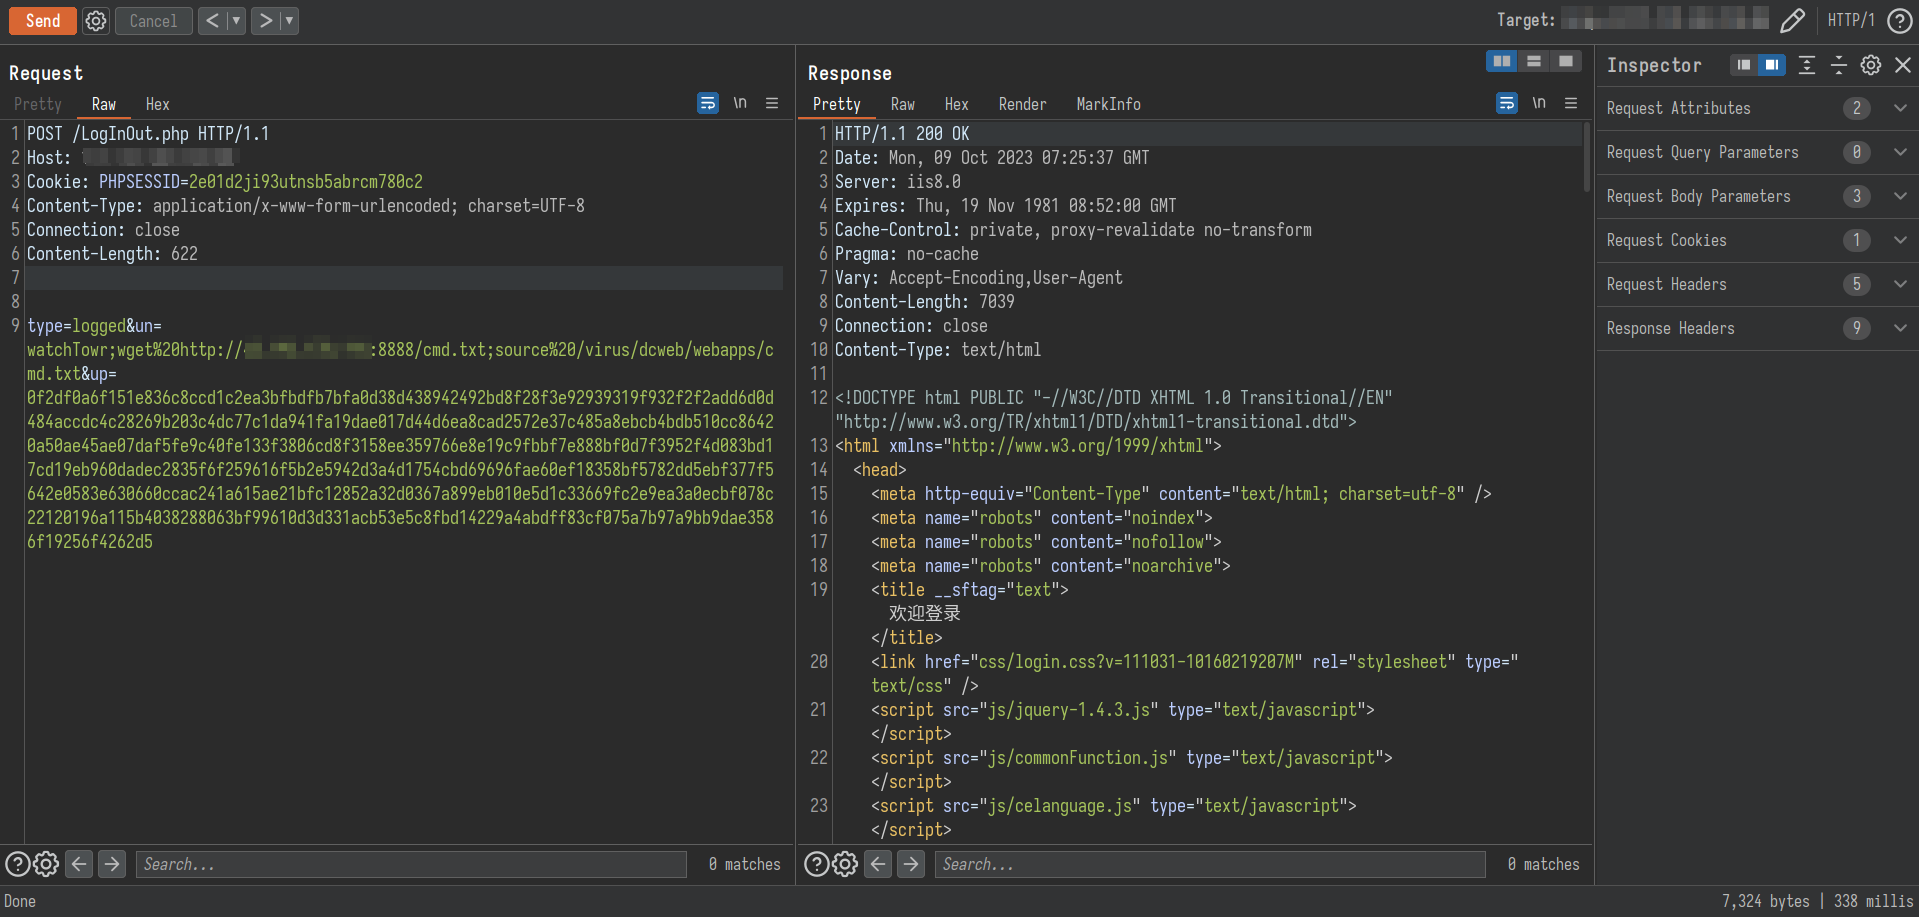Go back to previous request in history
This screenshot has width=1919, height=917.
click(x=212, y=21)
